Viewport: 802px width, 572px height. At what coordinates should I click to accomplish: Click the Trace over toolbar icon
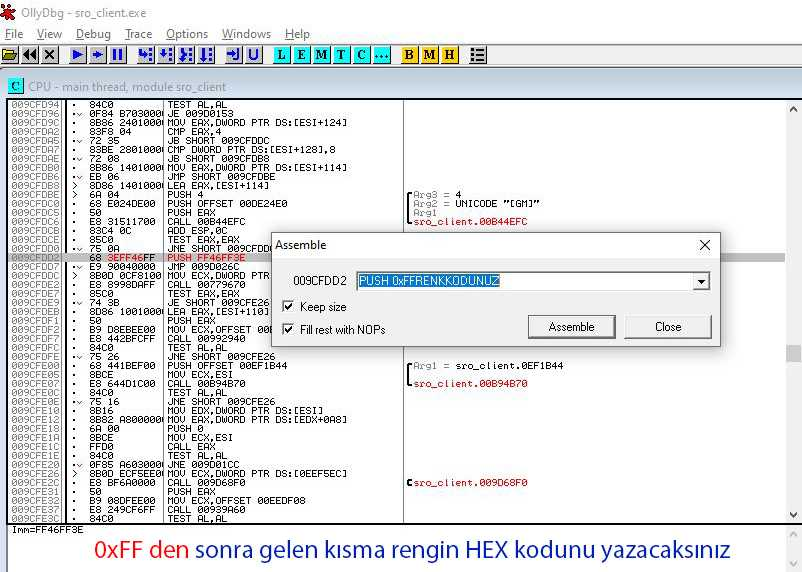(206, 55)
